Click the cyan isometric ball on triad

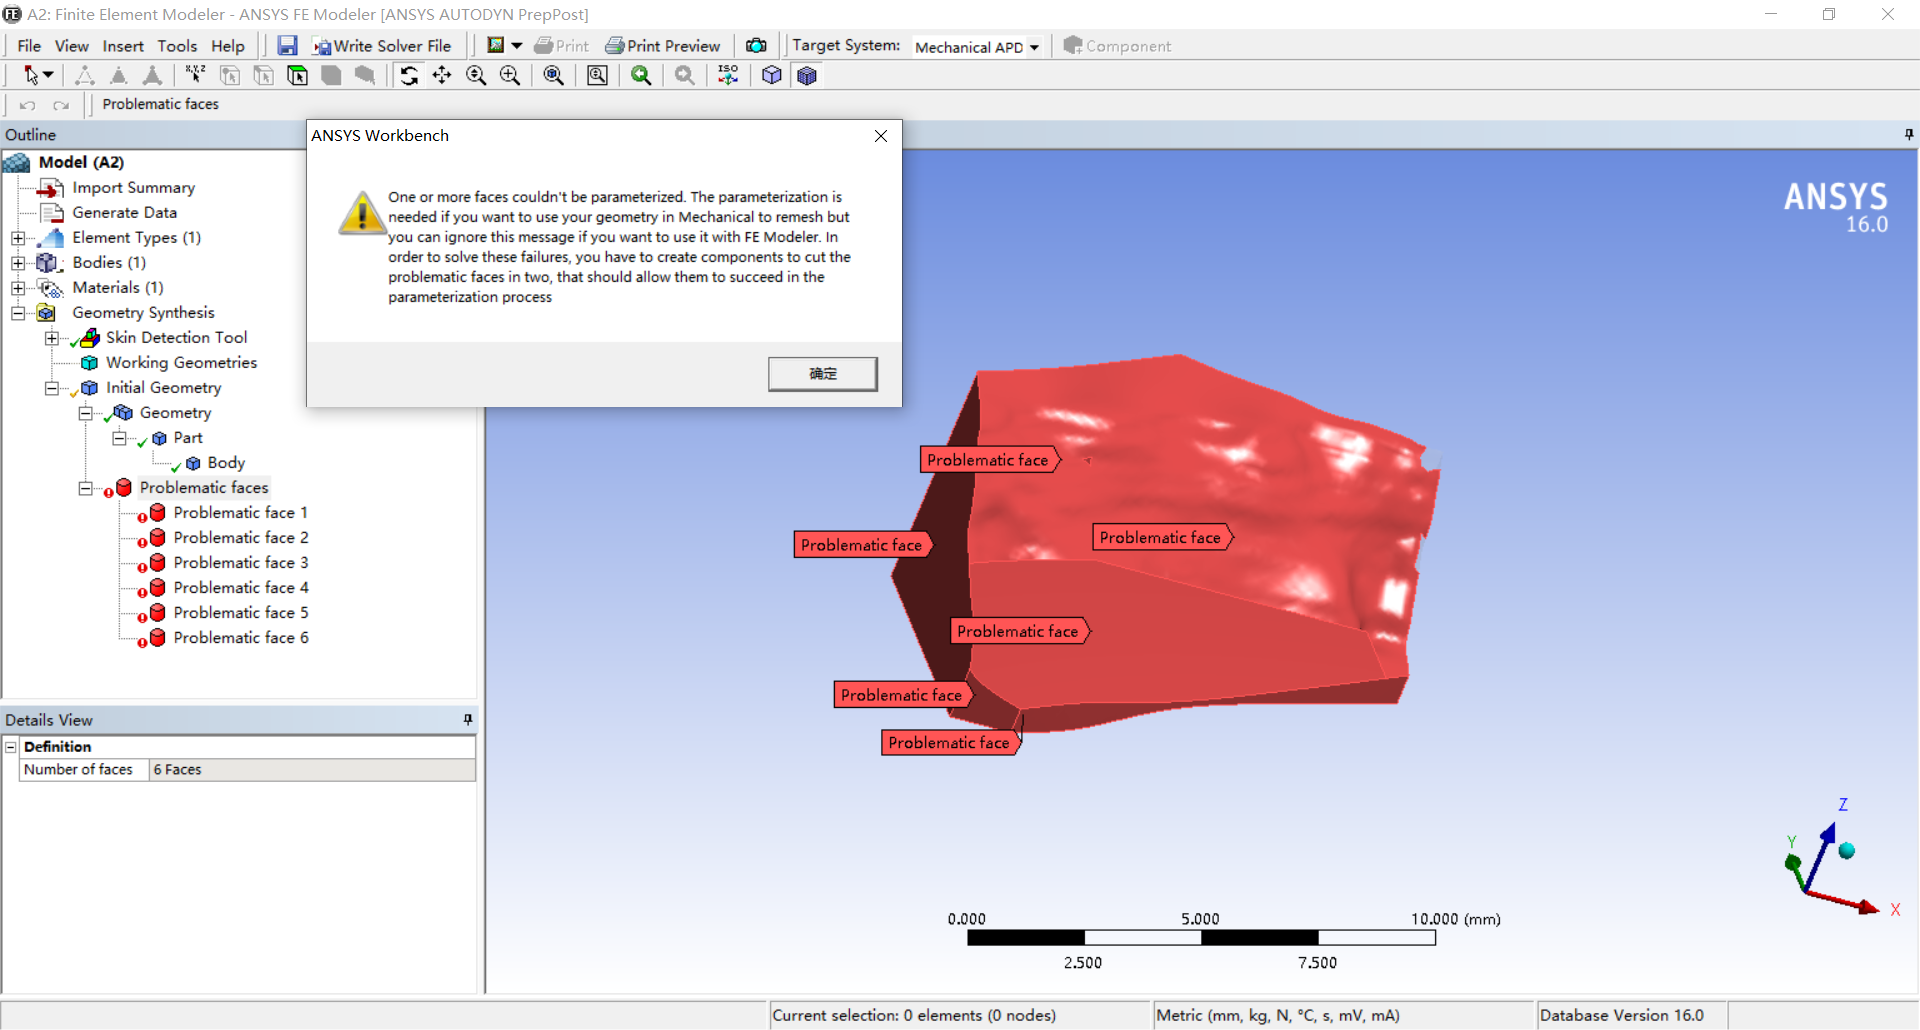coord(1847,851)
